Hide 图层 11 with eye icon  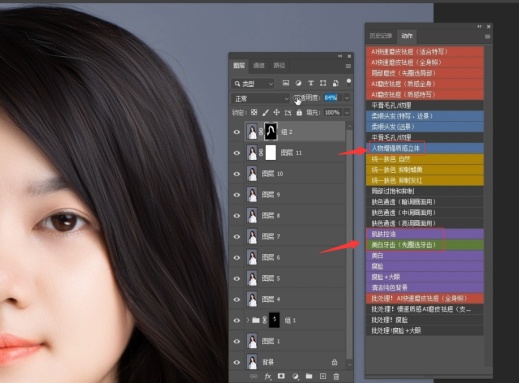click(237, 153)
